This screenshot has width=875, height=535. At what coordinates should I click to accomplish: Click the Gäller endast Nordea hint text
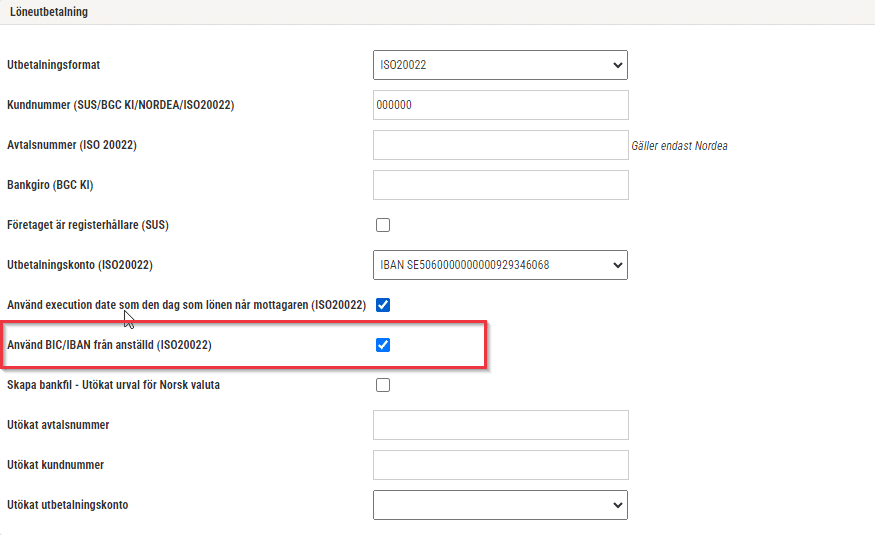point(679,146)
